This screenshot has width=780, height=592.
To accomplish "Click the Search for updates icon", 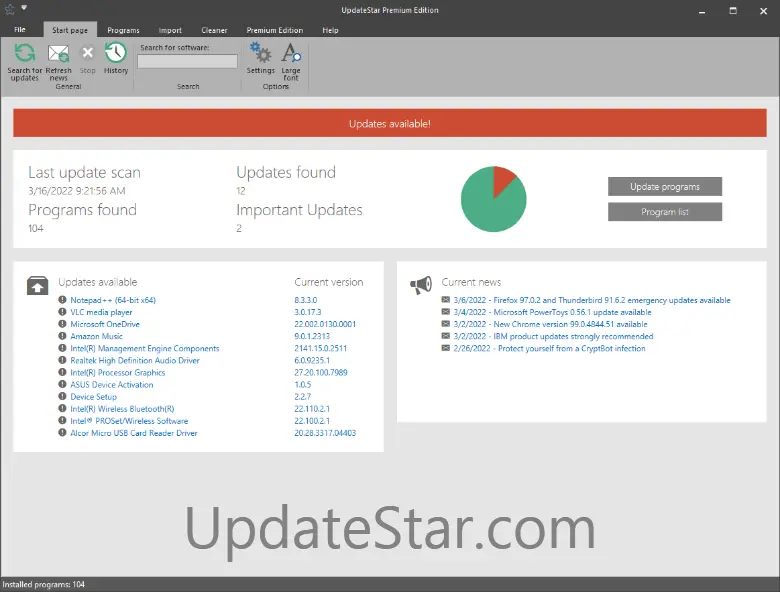I will [x=24, y=54].
